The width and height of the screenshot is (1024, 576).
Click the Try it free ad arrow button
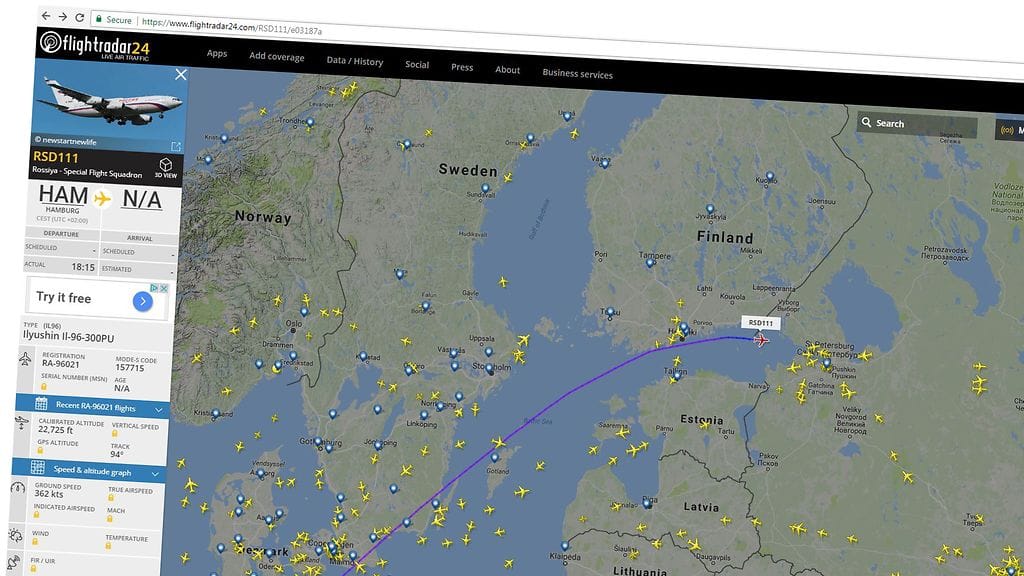click(x=143, y=300)
